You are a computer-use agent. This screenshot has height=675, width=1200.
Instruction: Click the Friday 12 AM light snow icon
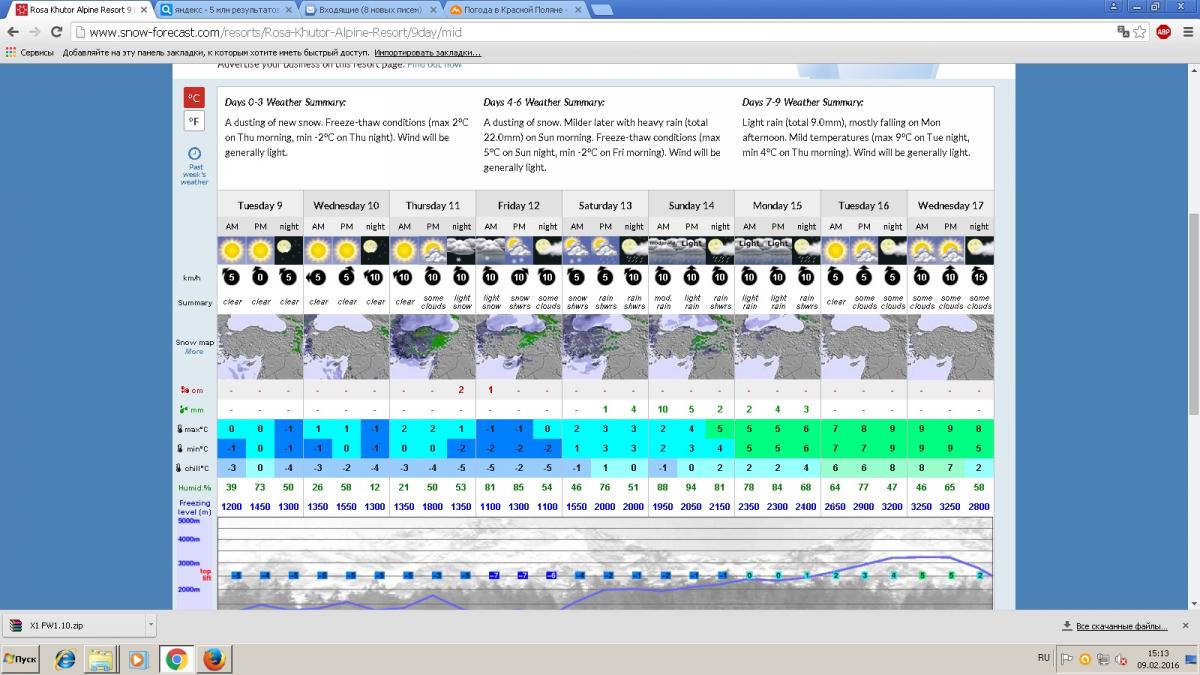click(x=490, y=250)
